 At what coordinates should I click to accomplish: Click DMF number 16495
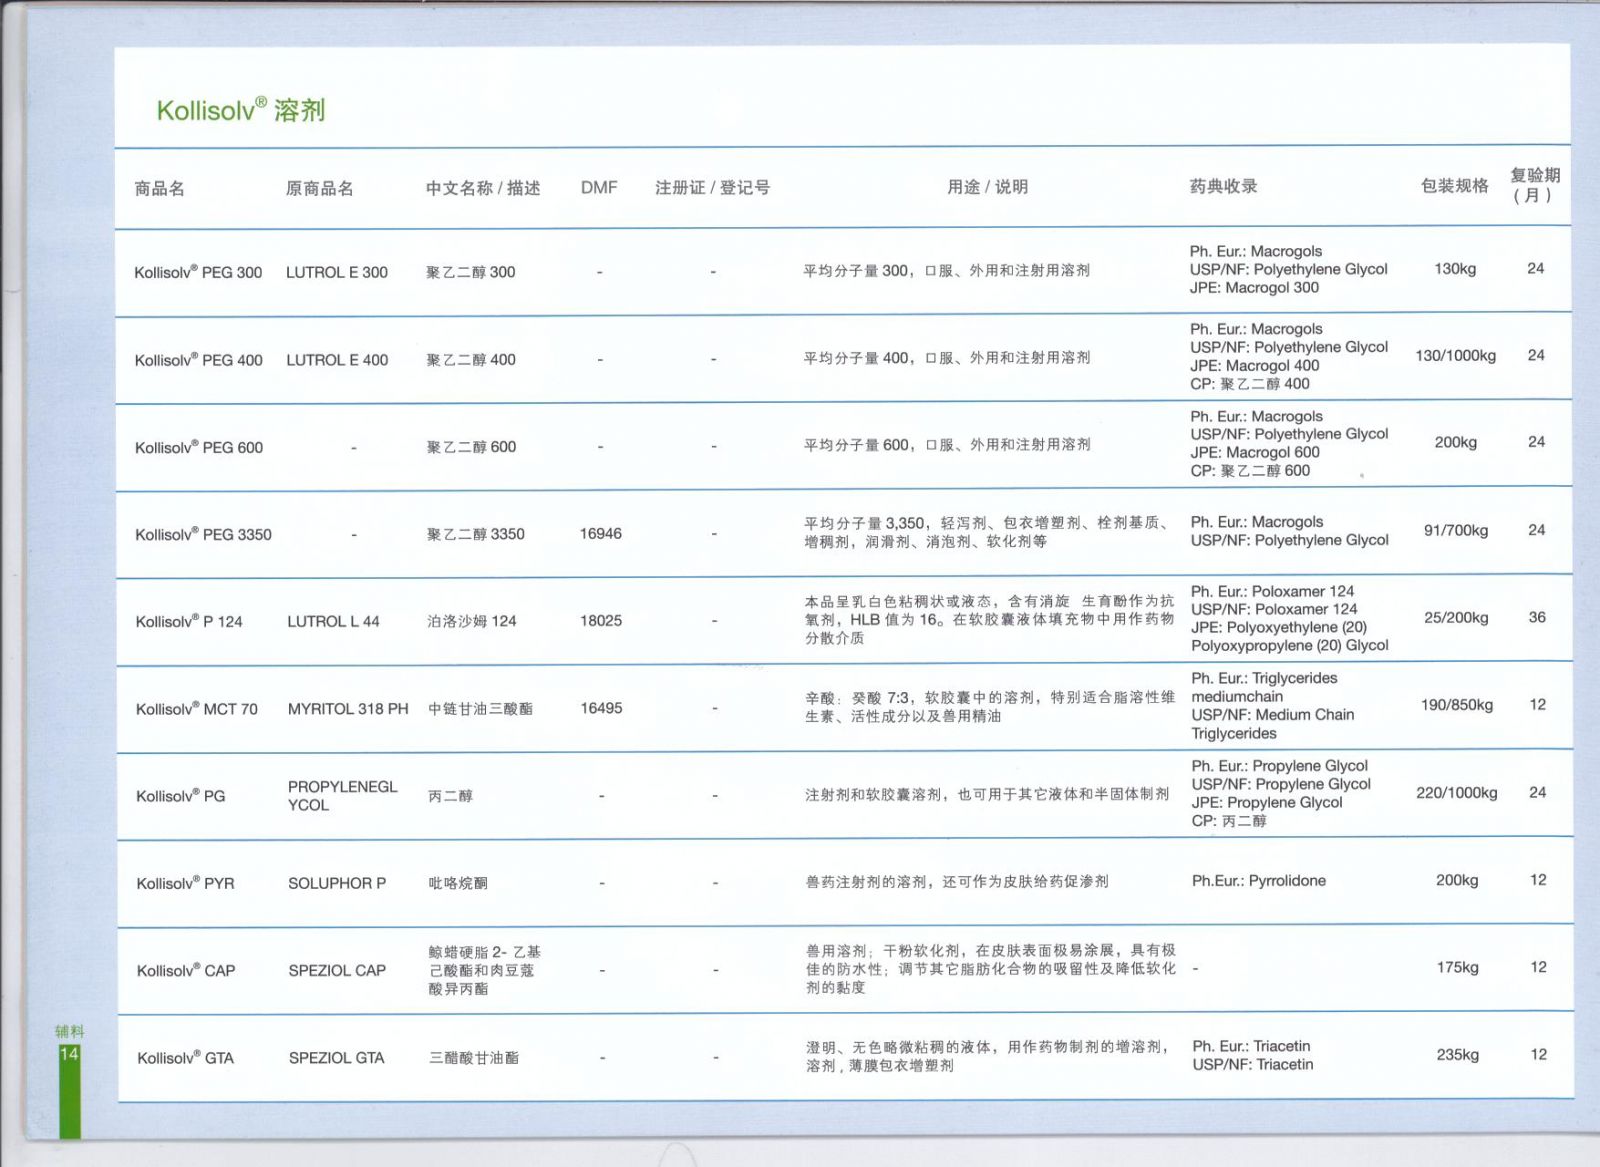coord(601,708)
